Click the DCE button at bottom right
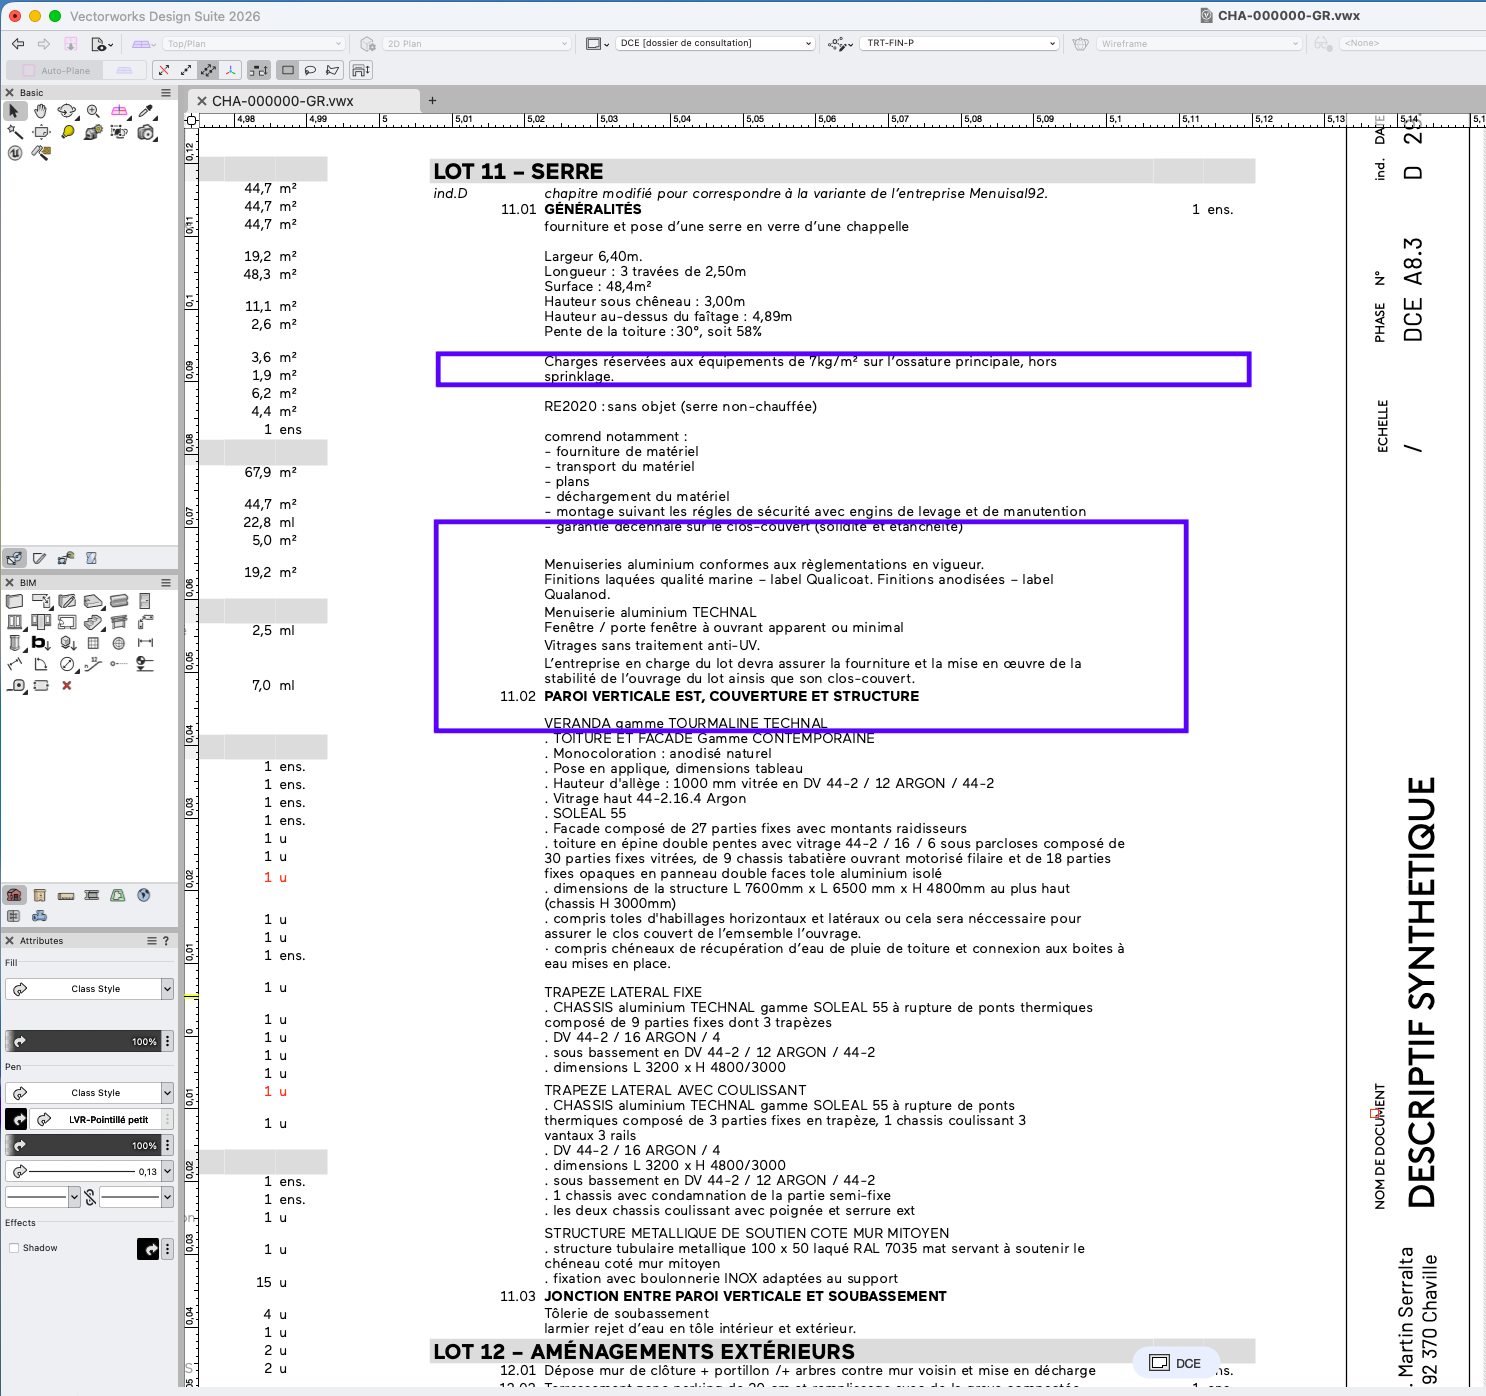This screenshot has width=1486, height=1396. 1176,1363
